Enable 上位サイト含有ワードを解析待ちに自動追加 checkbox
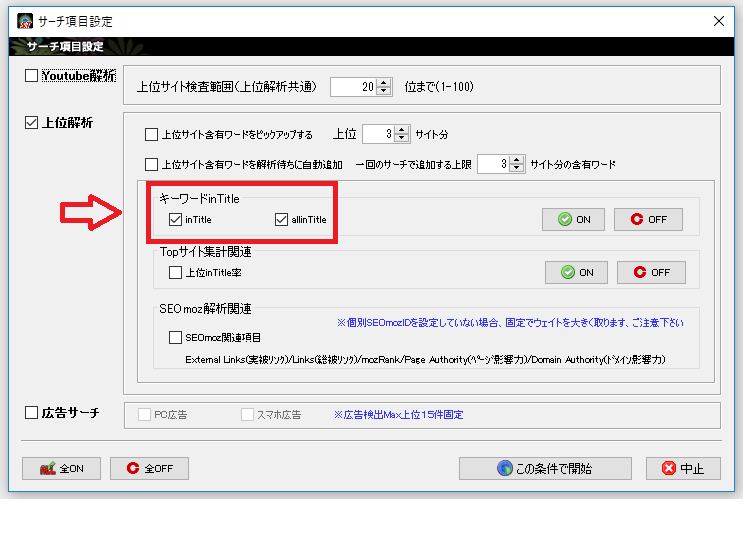The height and width of the screenshot is (537, 745). (152, 164)
